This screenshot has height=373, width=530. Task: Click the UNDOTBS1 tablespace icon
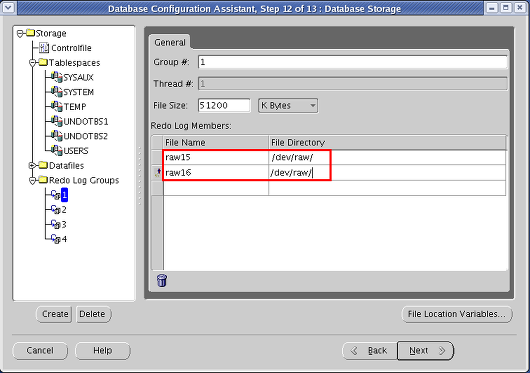click(x=56, y=121)
